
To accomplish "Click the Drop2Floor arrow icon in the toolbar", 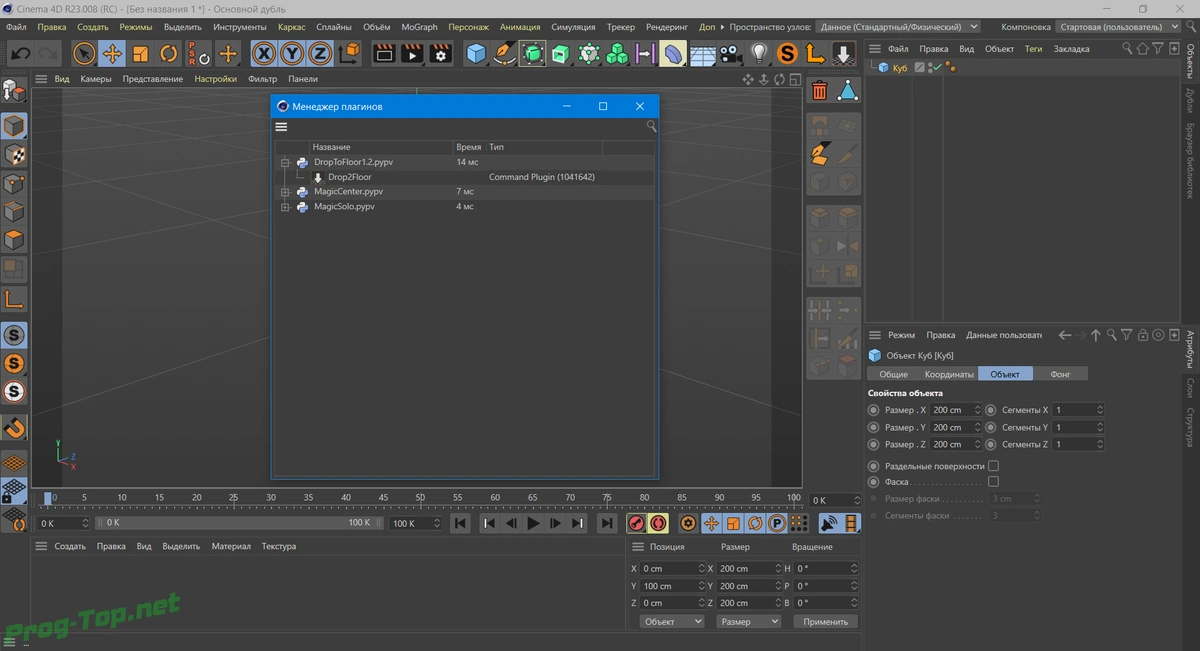I will pyautogui.click(x=843, y=53).
